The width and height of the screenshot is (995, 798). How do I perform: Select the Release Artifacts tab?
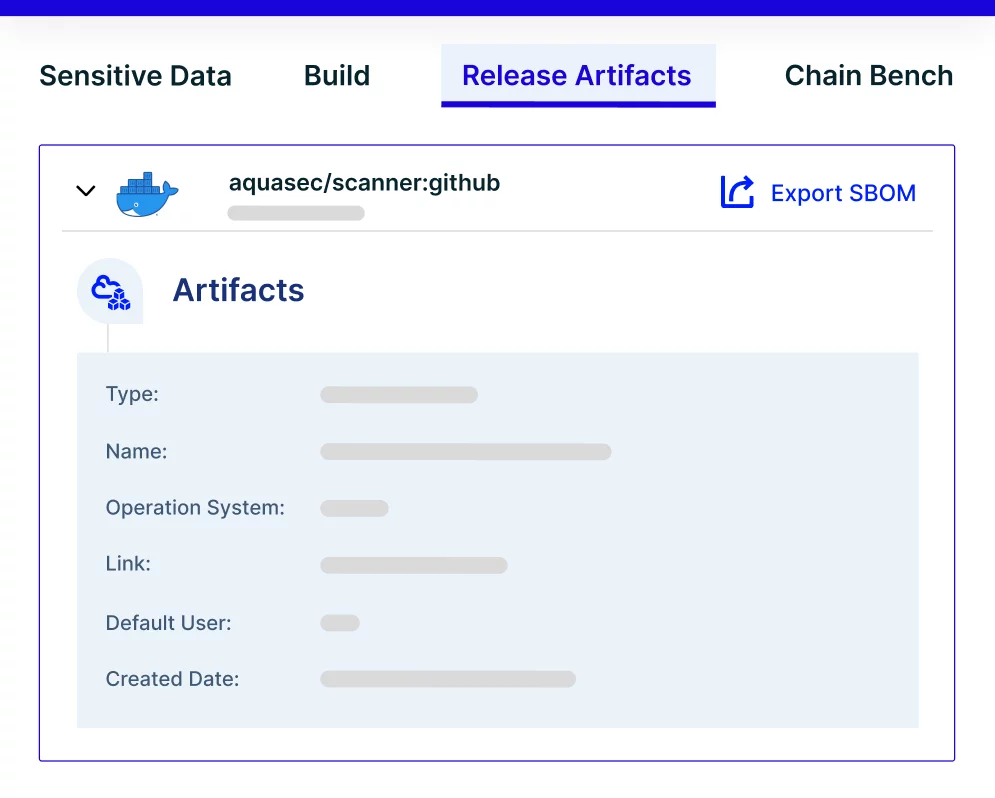click(x=577, y=76)
